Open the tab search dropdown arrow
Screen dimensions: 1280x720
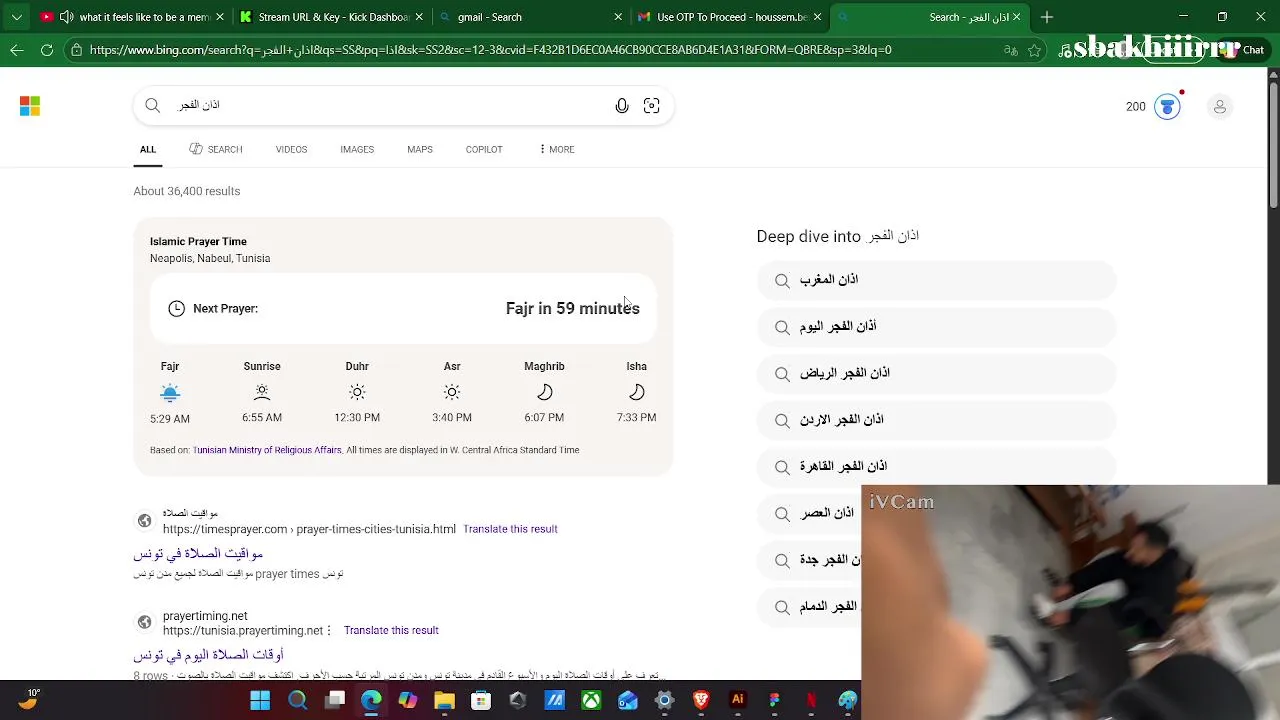[17, 17]
